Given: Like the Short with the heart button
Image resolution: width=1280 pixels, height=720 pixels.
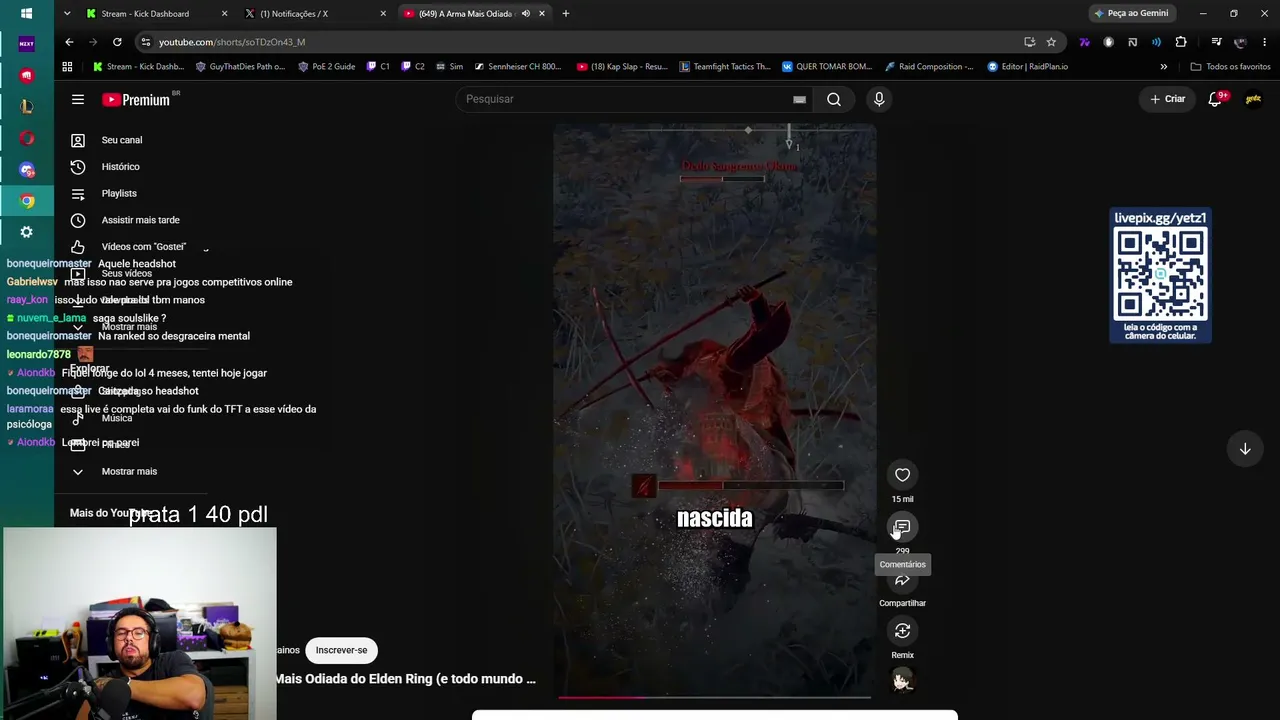Looking at the screenshot, I should pos(902,475).
